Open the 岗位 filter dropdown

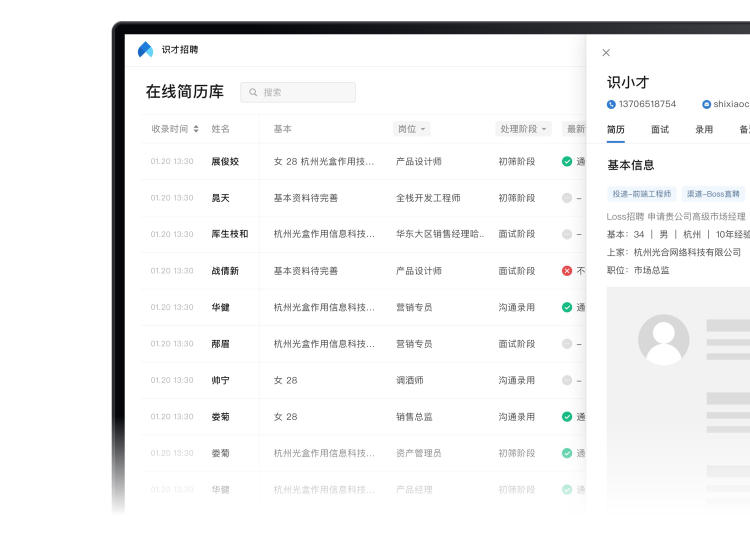click(411, 129)
